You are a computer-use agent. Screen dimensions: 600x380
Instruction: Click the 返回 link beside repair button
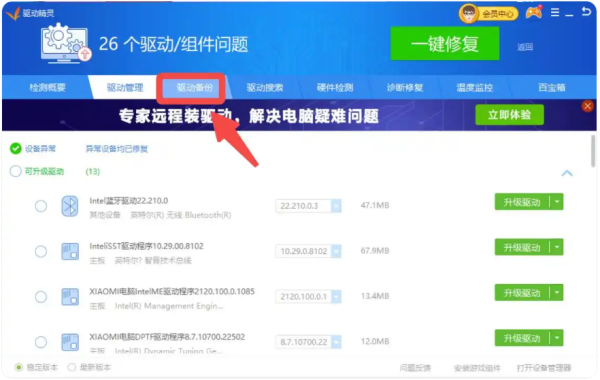click(x=525, y=47)
